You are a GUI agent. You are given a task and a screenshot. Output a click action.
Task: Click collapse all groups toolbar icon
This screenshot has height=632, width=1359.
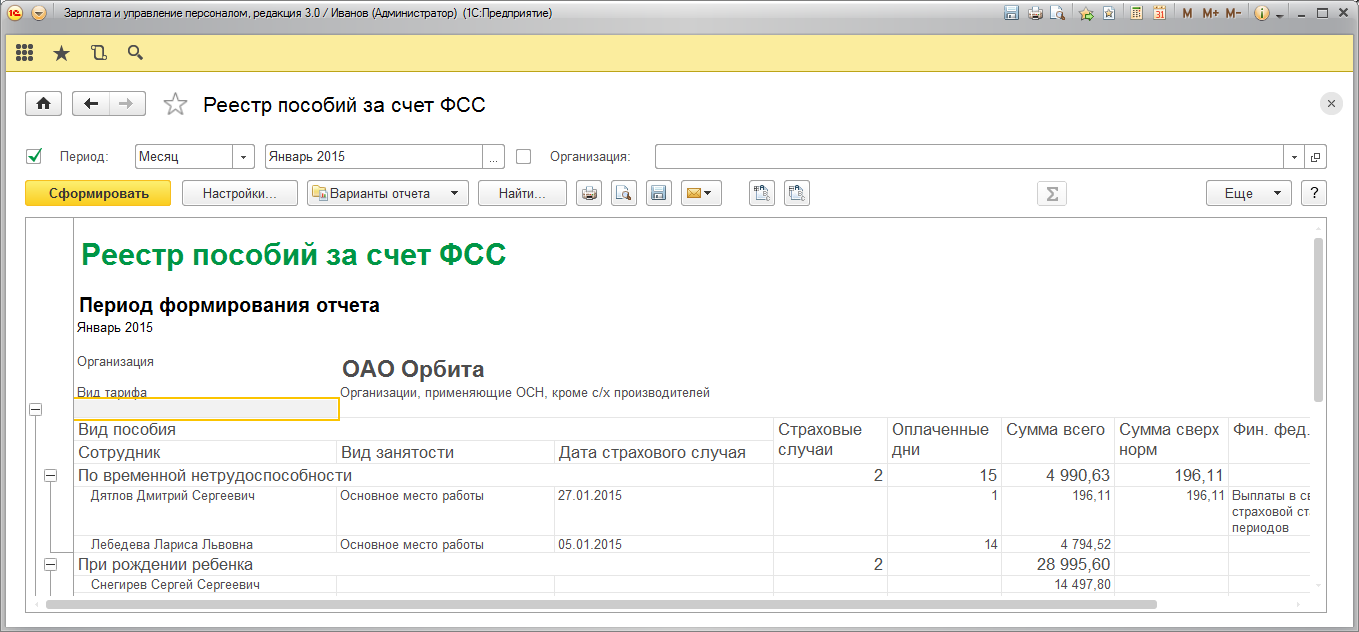click(x=796, y=194)
